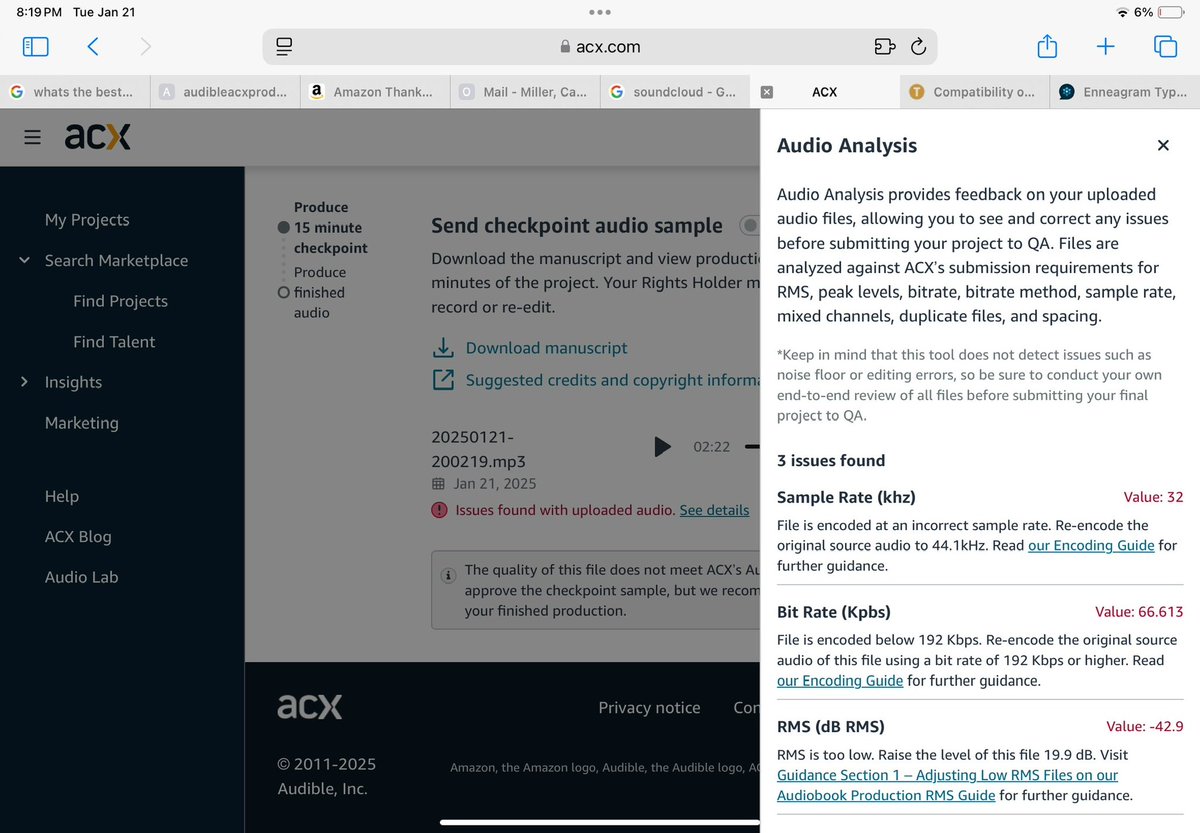Switch to the Mail - Miller tab
This screenshot has height=833, width=1200.
525,91
